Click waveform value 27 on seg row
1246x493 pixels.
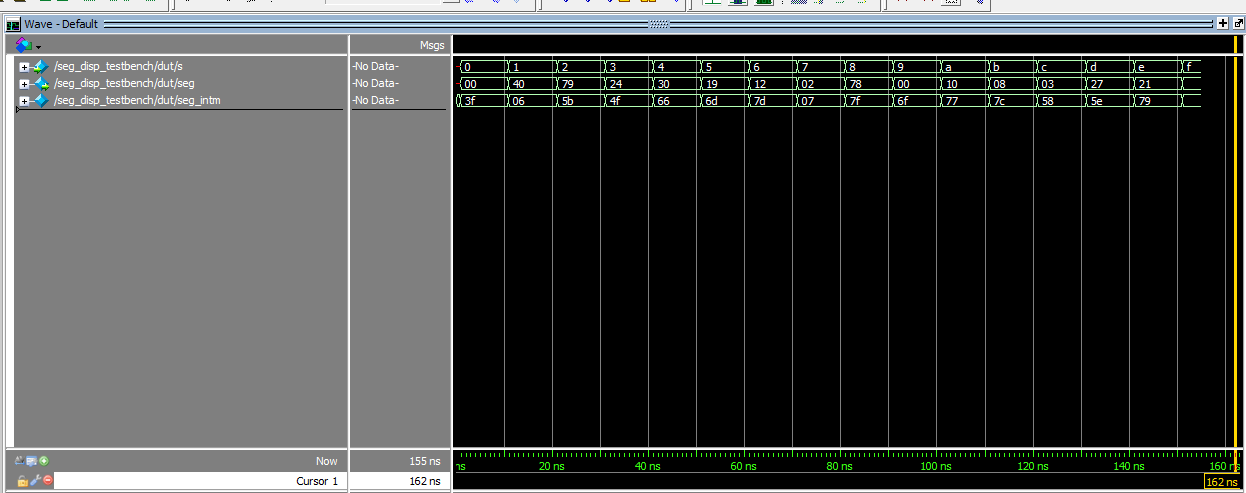click(x=1094, y=84)
